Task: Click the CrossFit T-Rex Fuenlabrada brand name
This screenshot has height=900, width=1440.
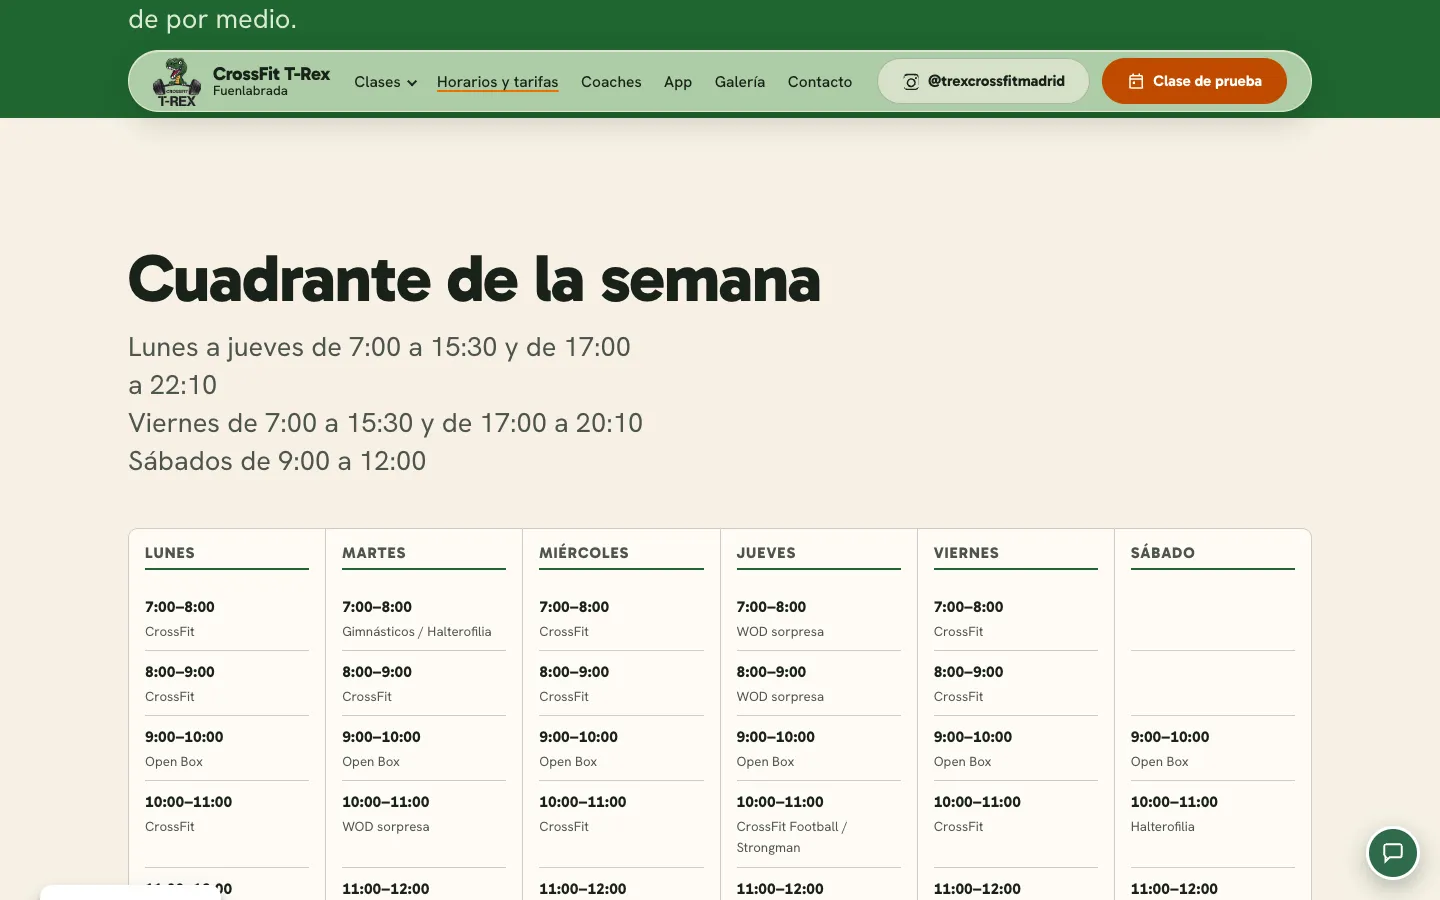Action: point(271,81)
